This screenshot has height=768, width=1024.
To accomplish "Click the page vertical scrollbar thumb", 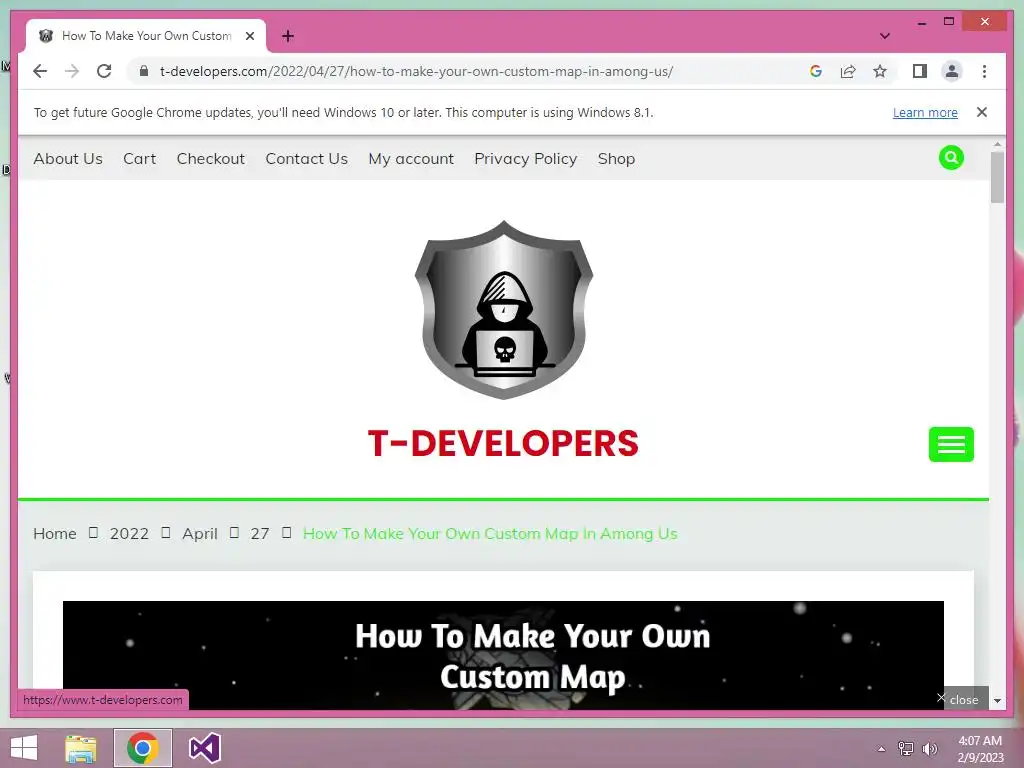I will tap(997, 177).
